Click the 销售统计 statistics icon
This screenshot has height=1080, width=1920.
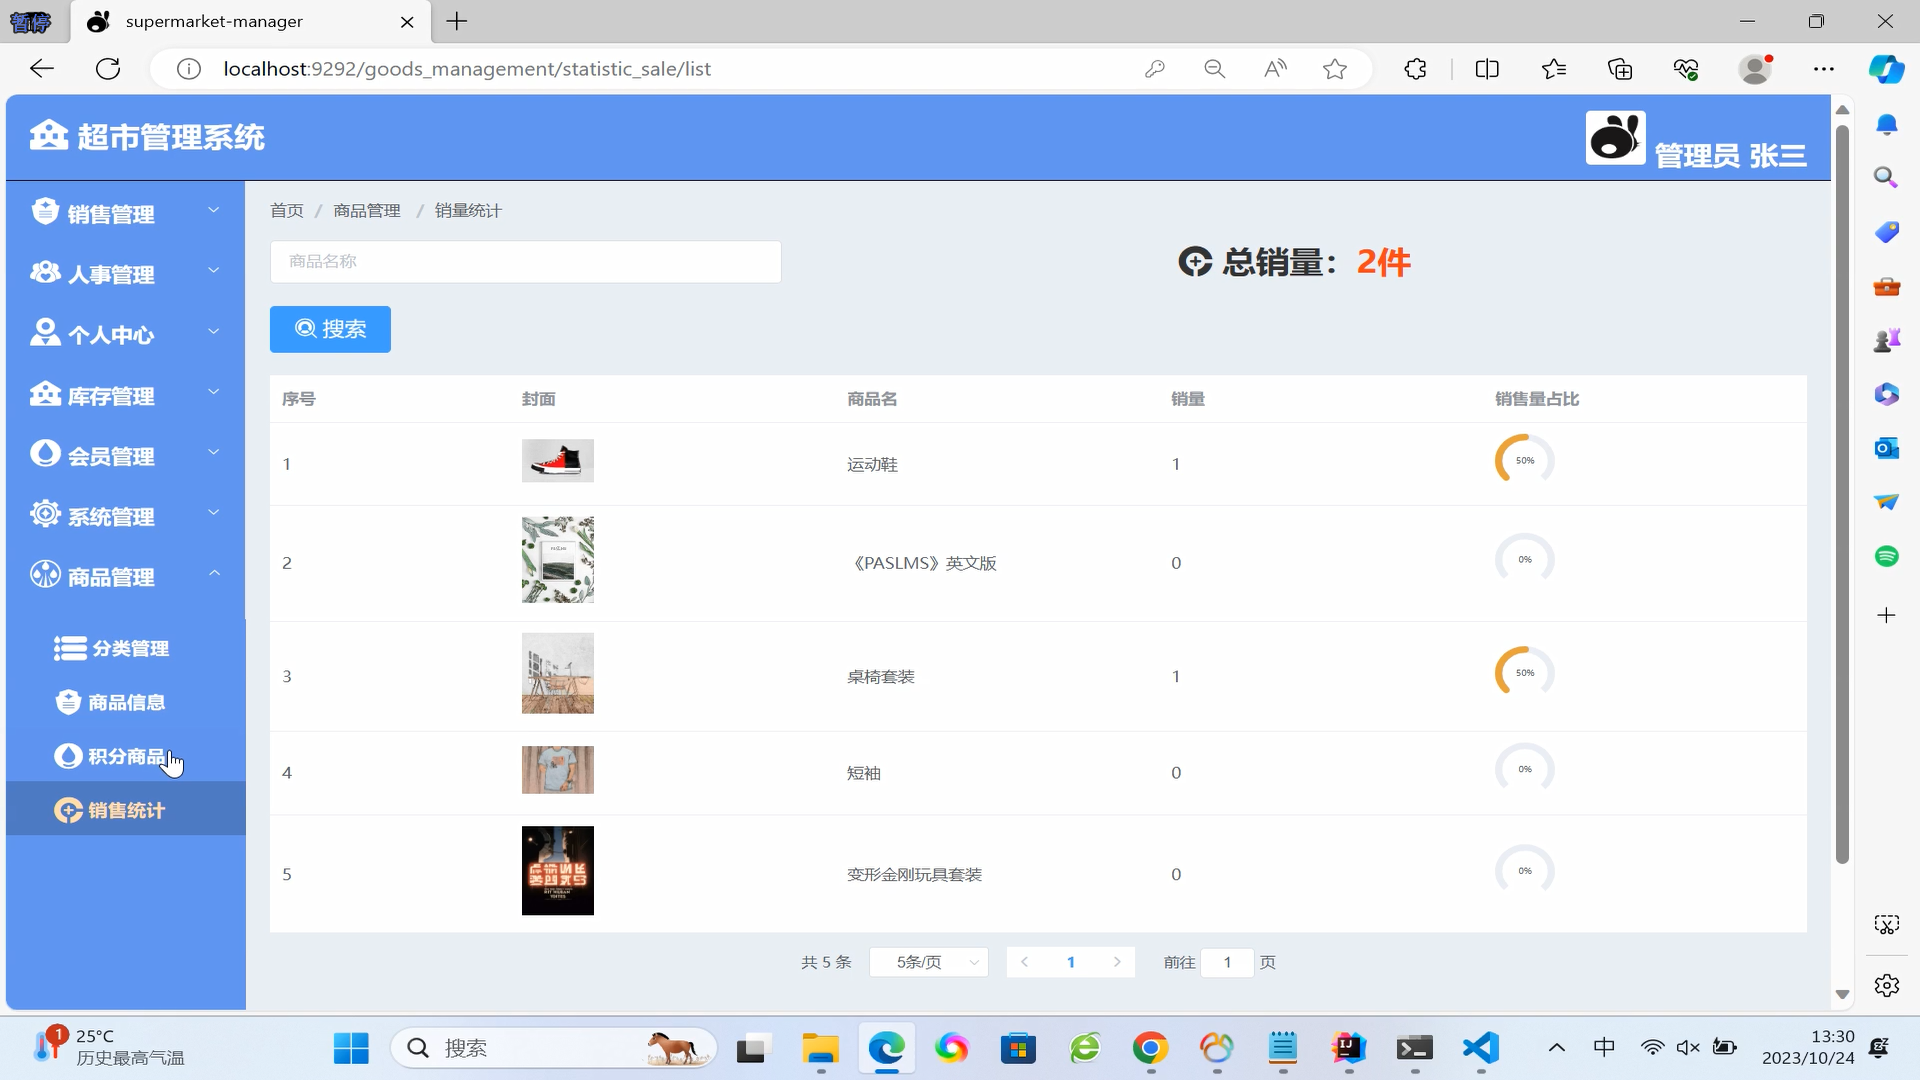coord(66,810)
